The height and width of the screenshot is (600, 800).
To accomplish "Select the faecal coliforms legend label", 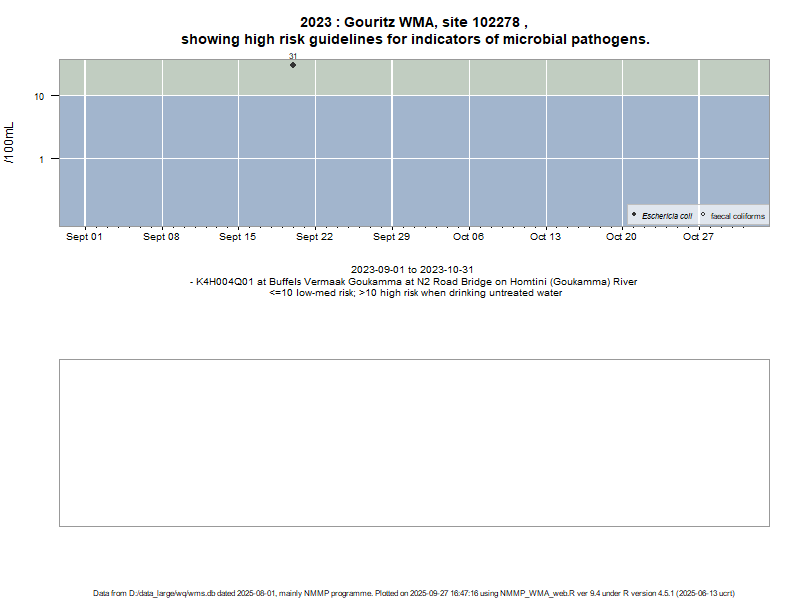I will coord(738,216).
